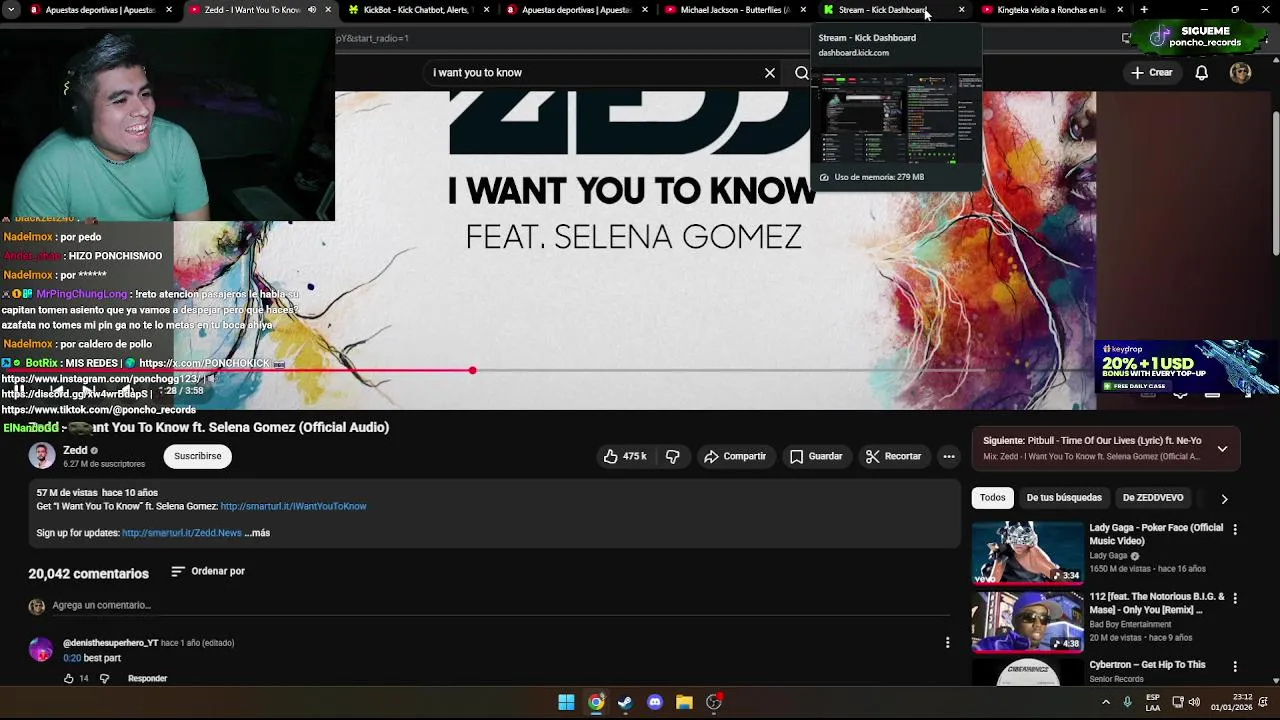Select the De tus búsquedas filter chip

[1064, 498]
